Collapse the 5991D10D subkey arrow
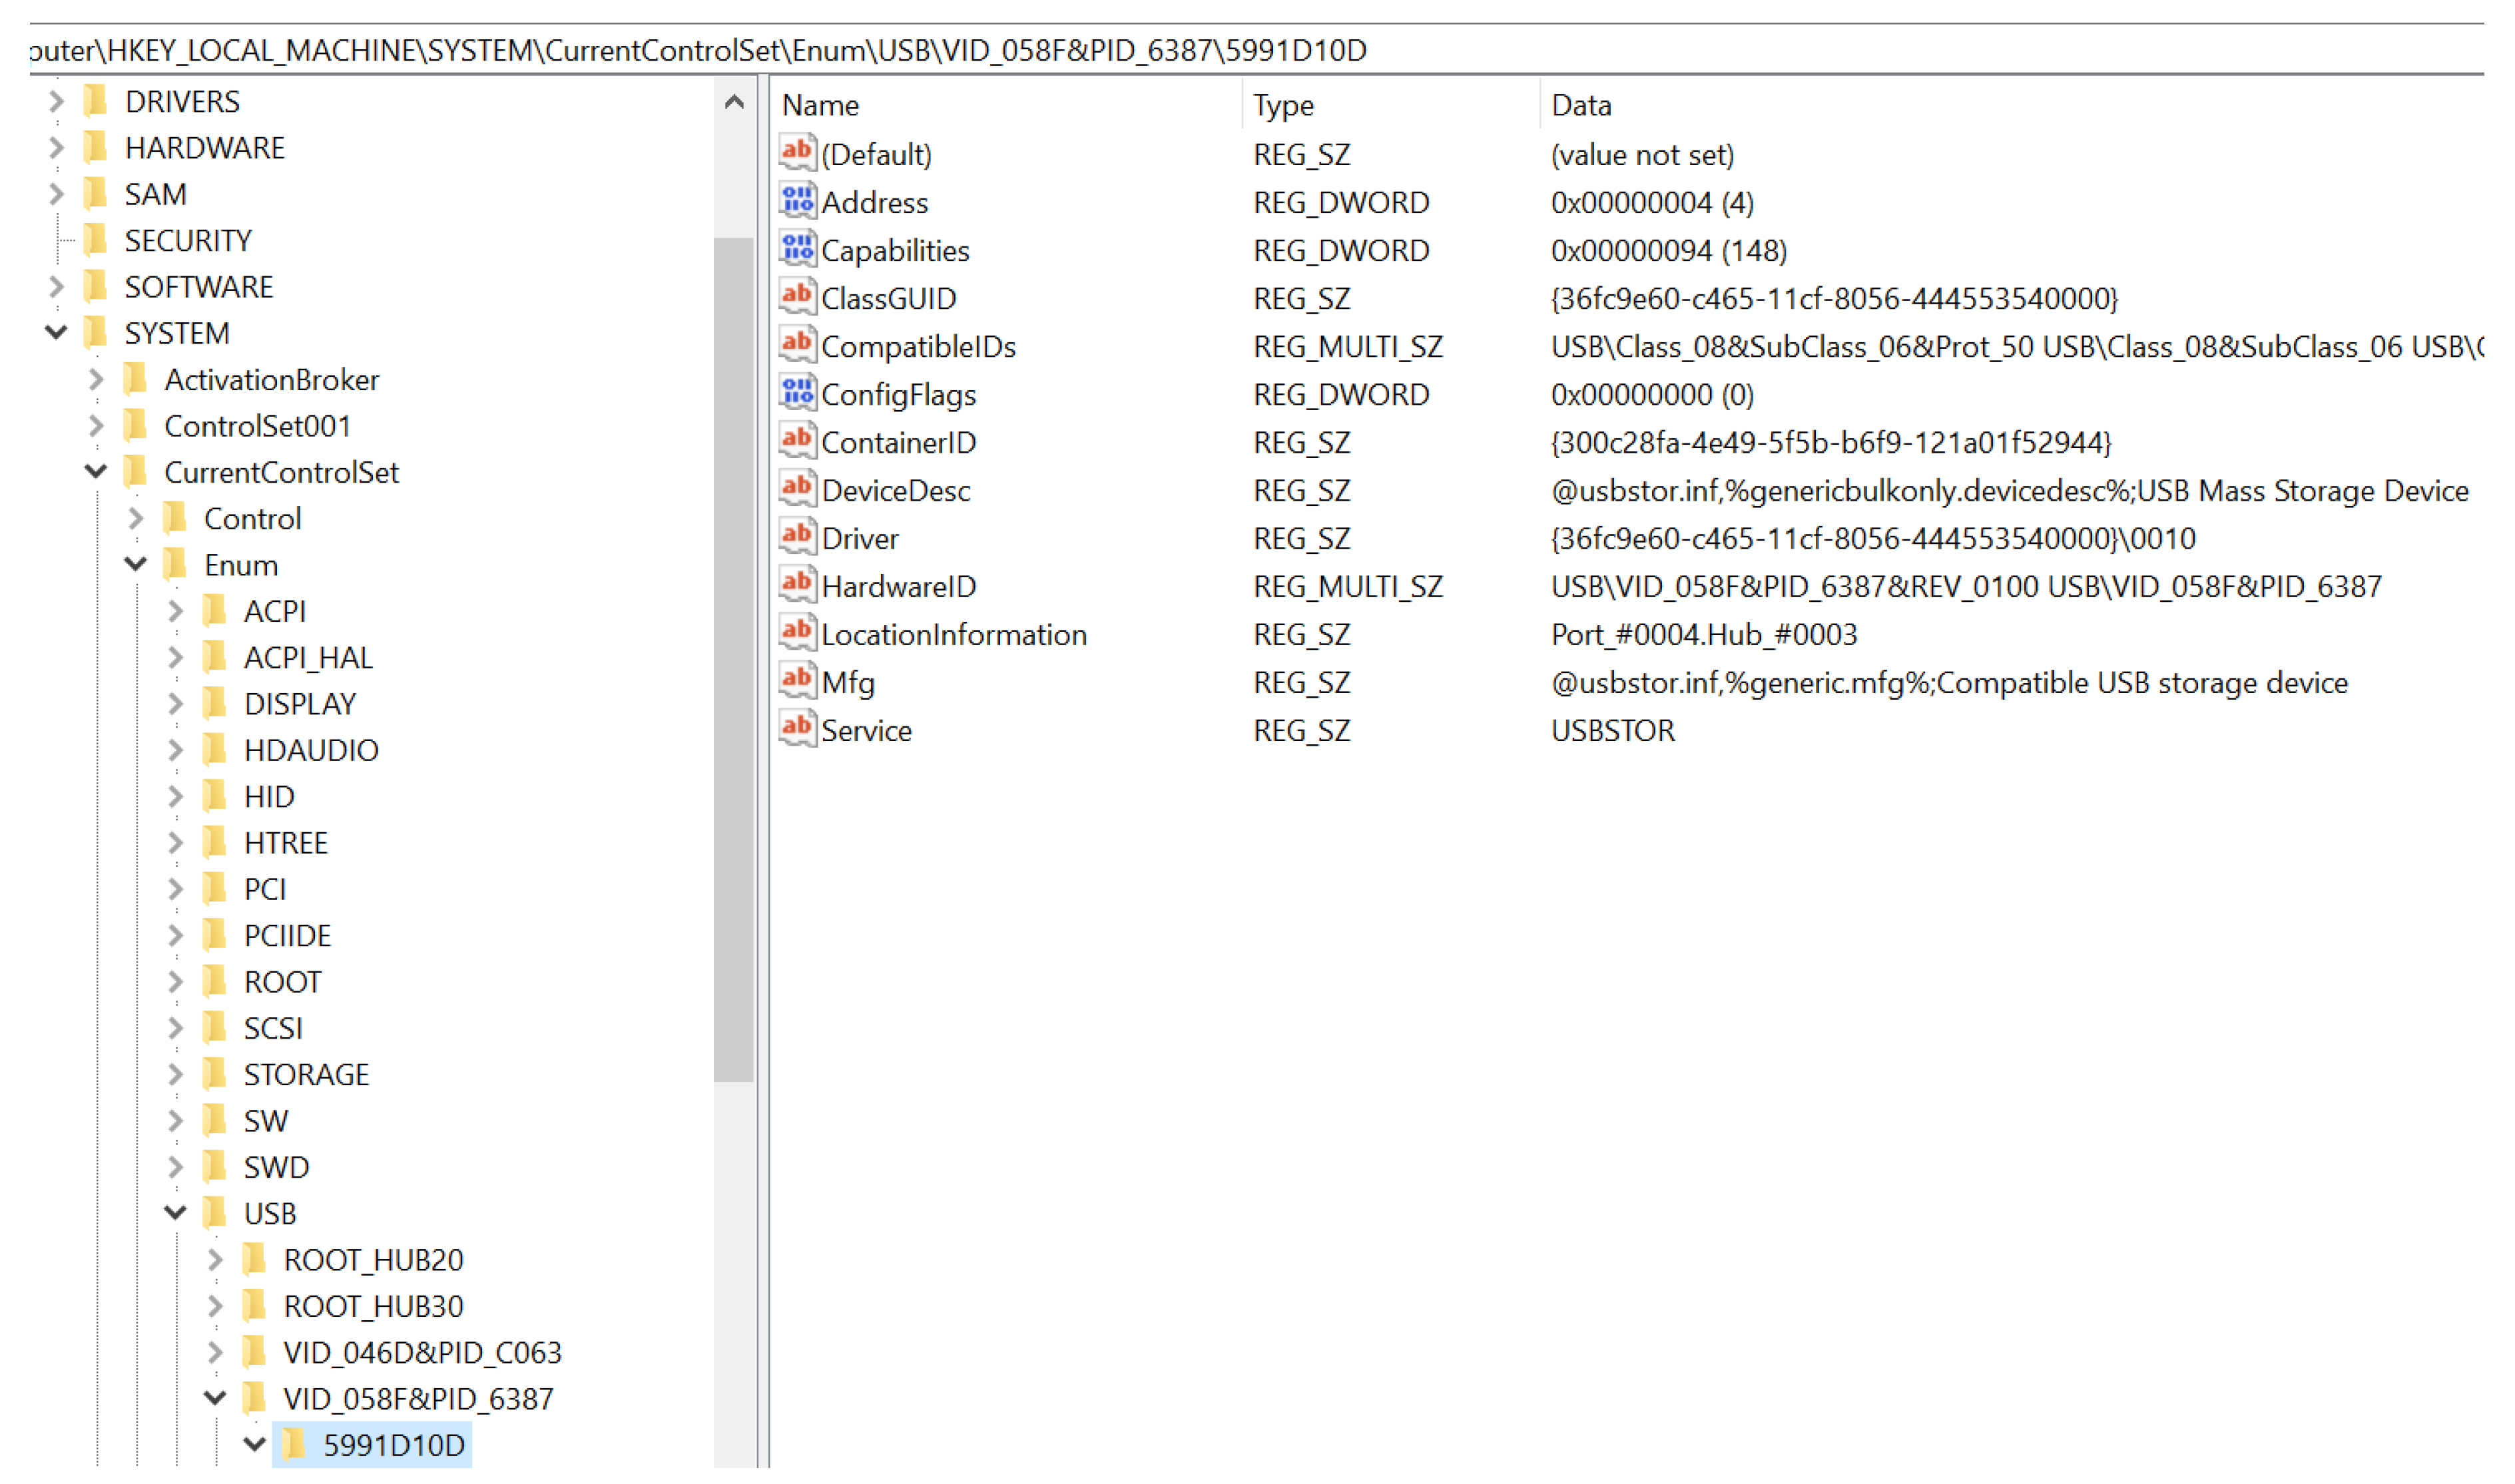Screen dimensions: 2515x1484 click(255, 1444)
